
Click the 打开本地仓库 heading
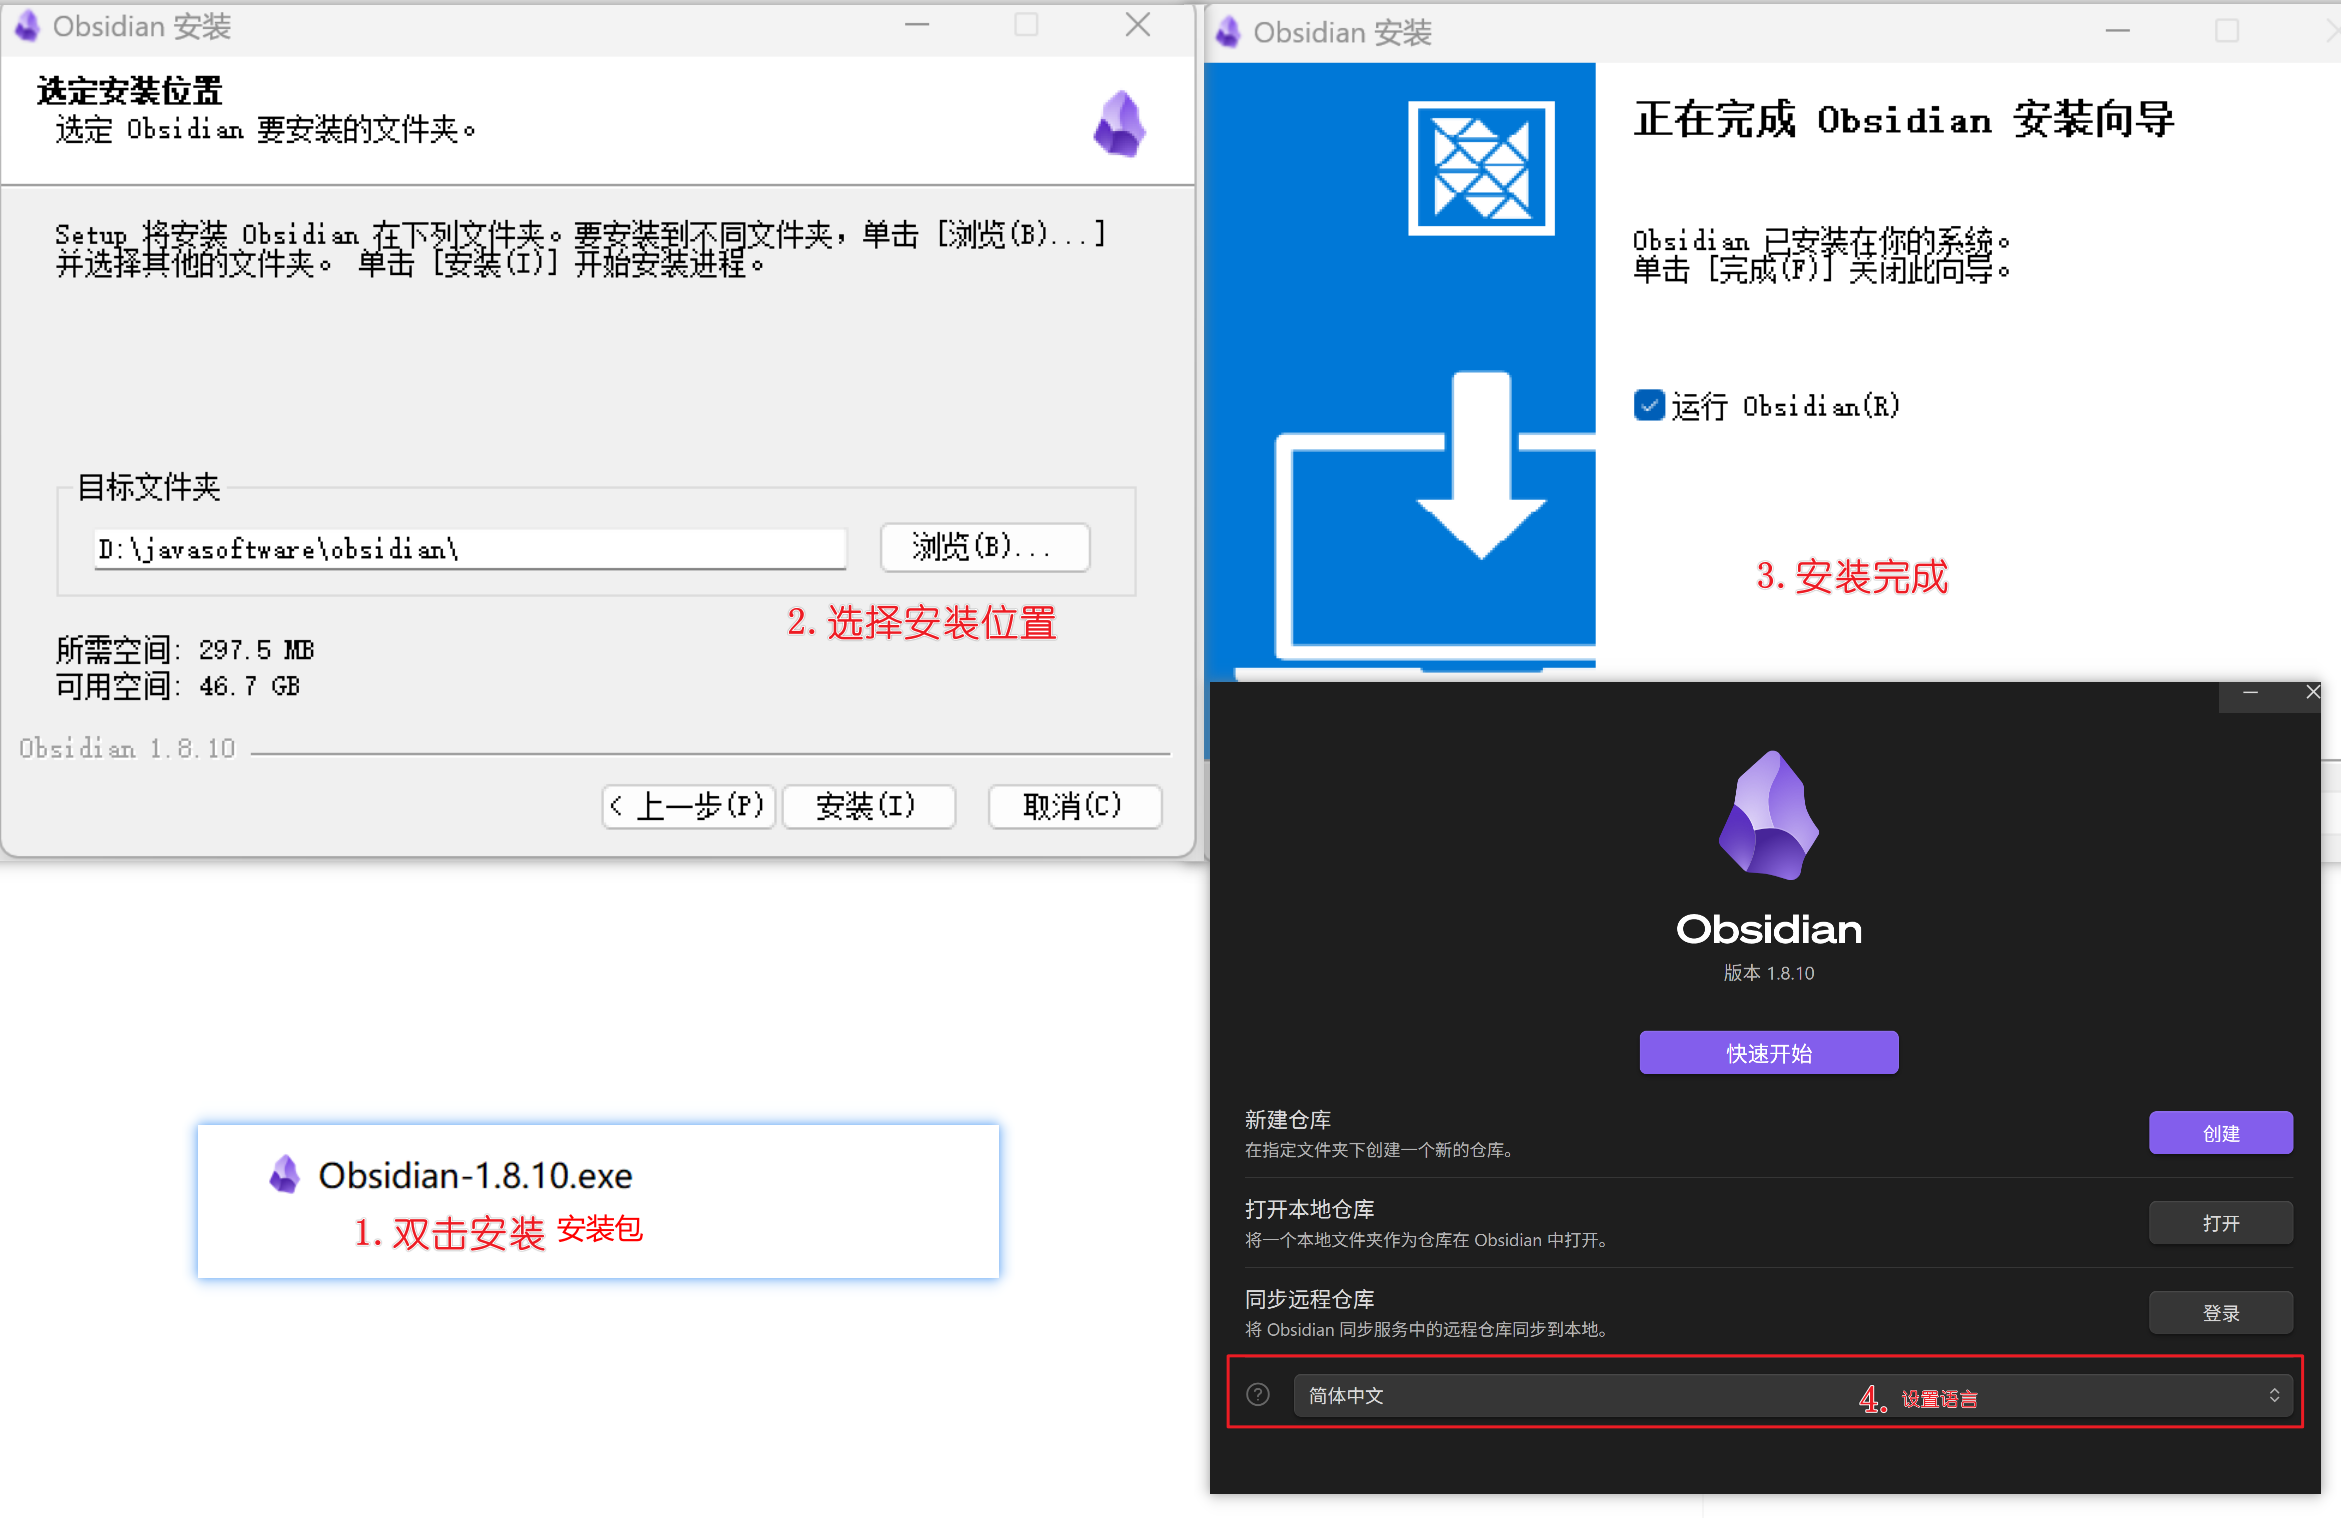pos(1309,1209)
